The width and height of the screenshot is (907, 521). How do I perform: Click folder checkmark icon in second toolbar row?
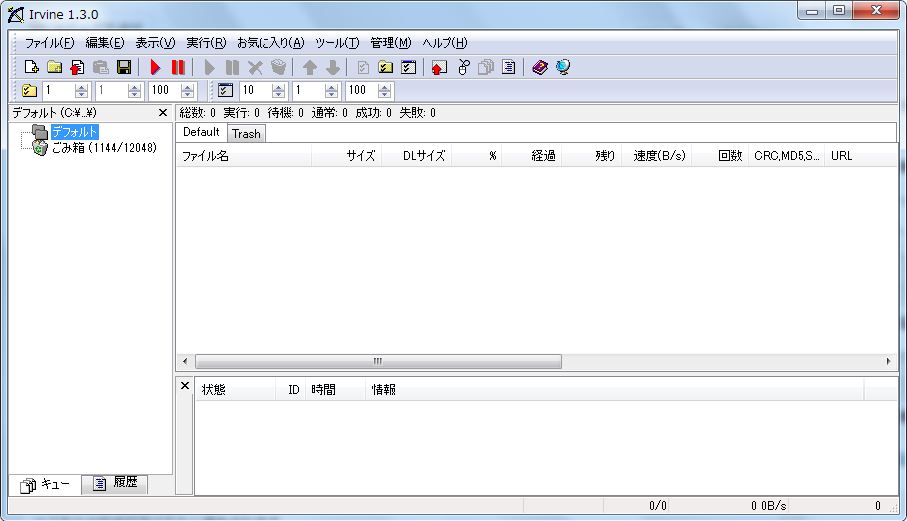pyautogui.click(x=29, y=90)
